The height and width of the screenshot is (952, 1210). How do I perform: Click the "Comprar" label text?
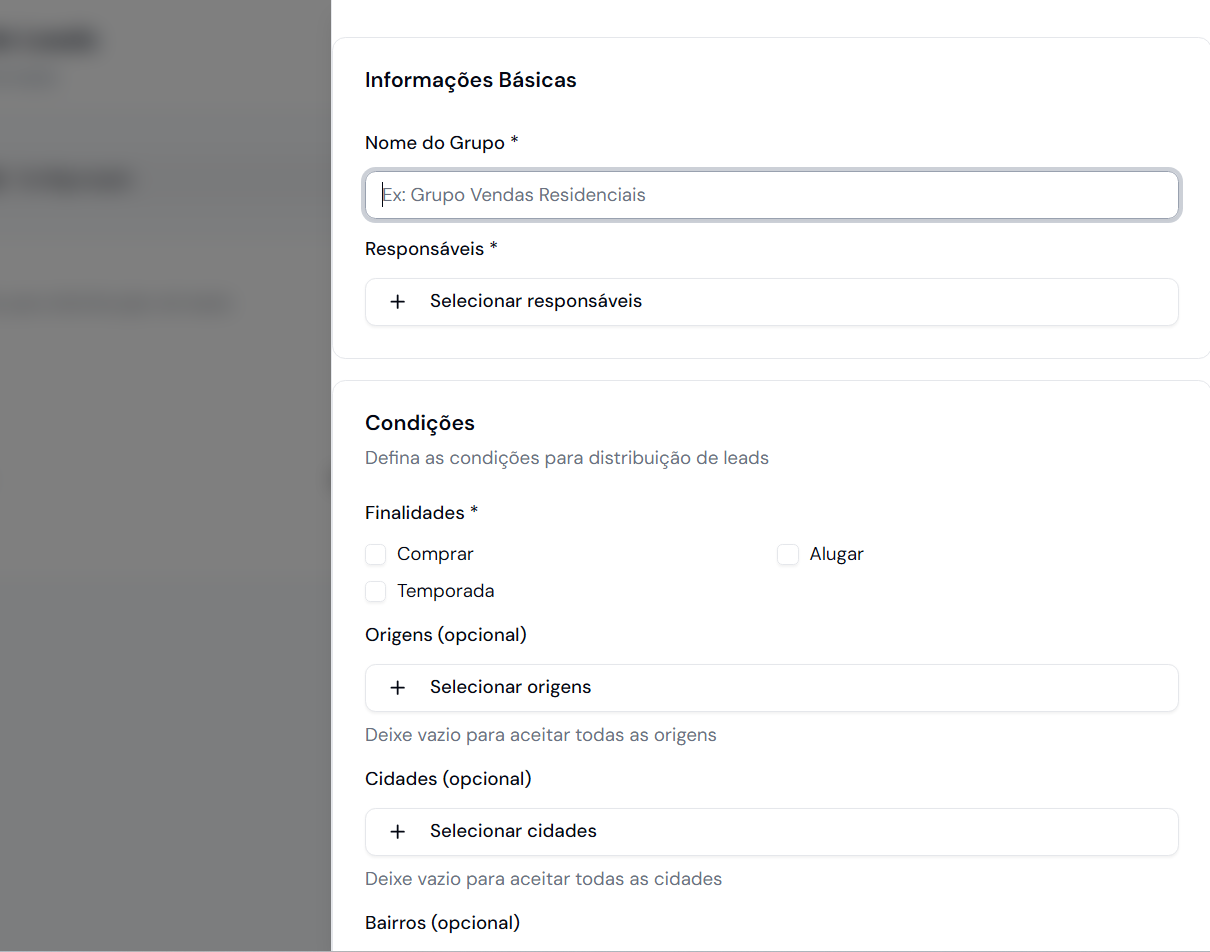[x=435, y=554]
